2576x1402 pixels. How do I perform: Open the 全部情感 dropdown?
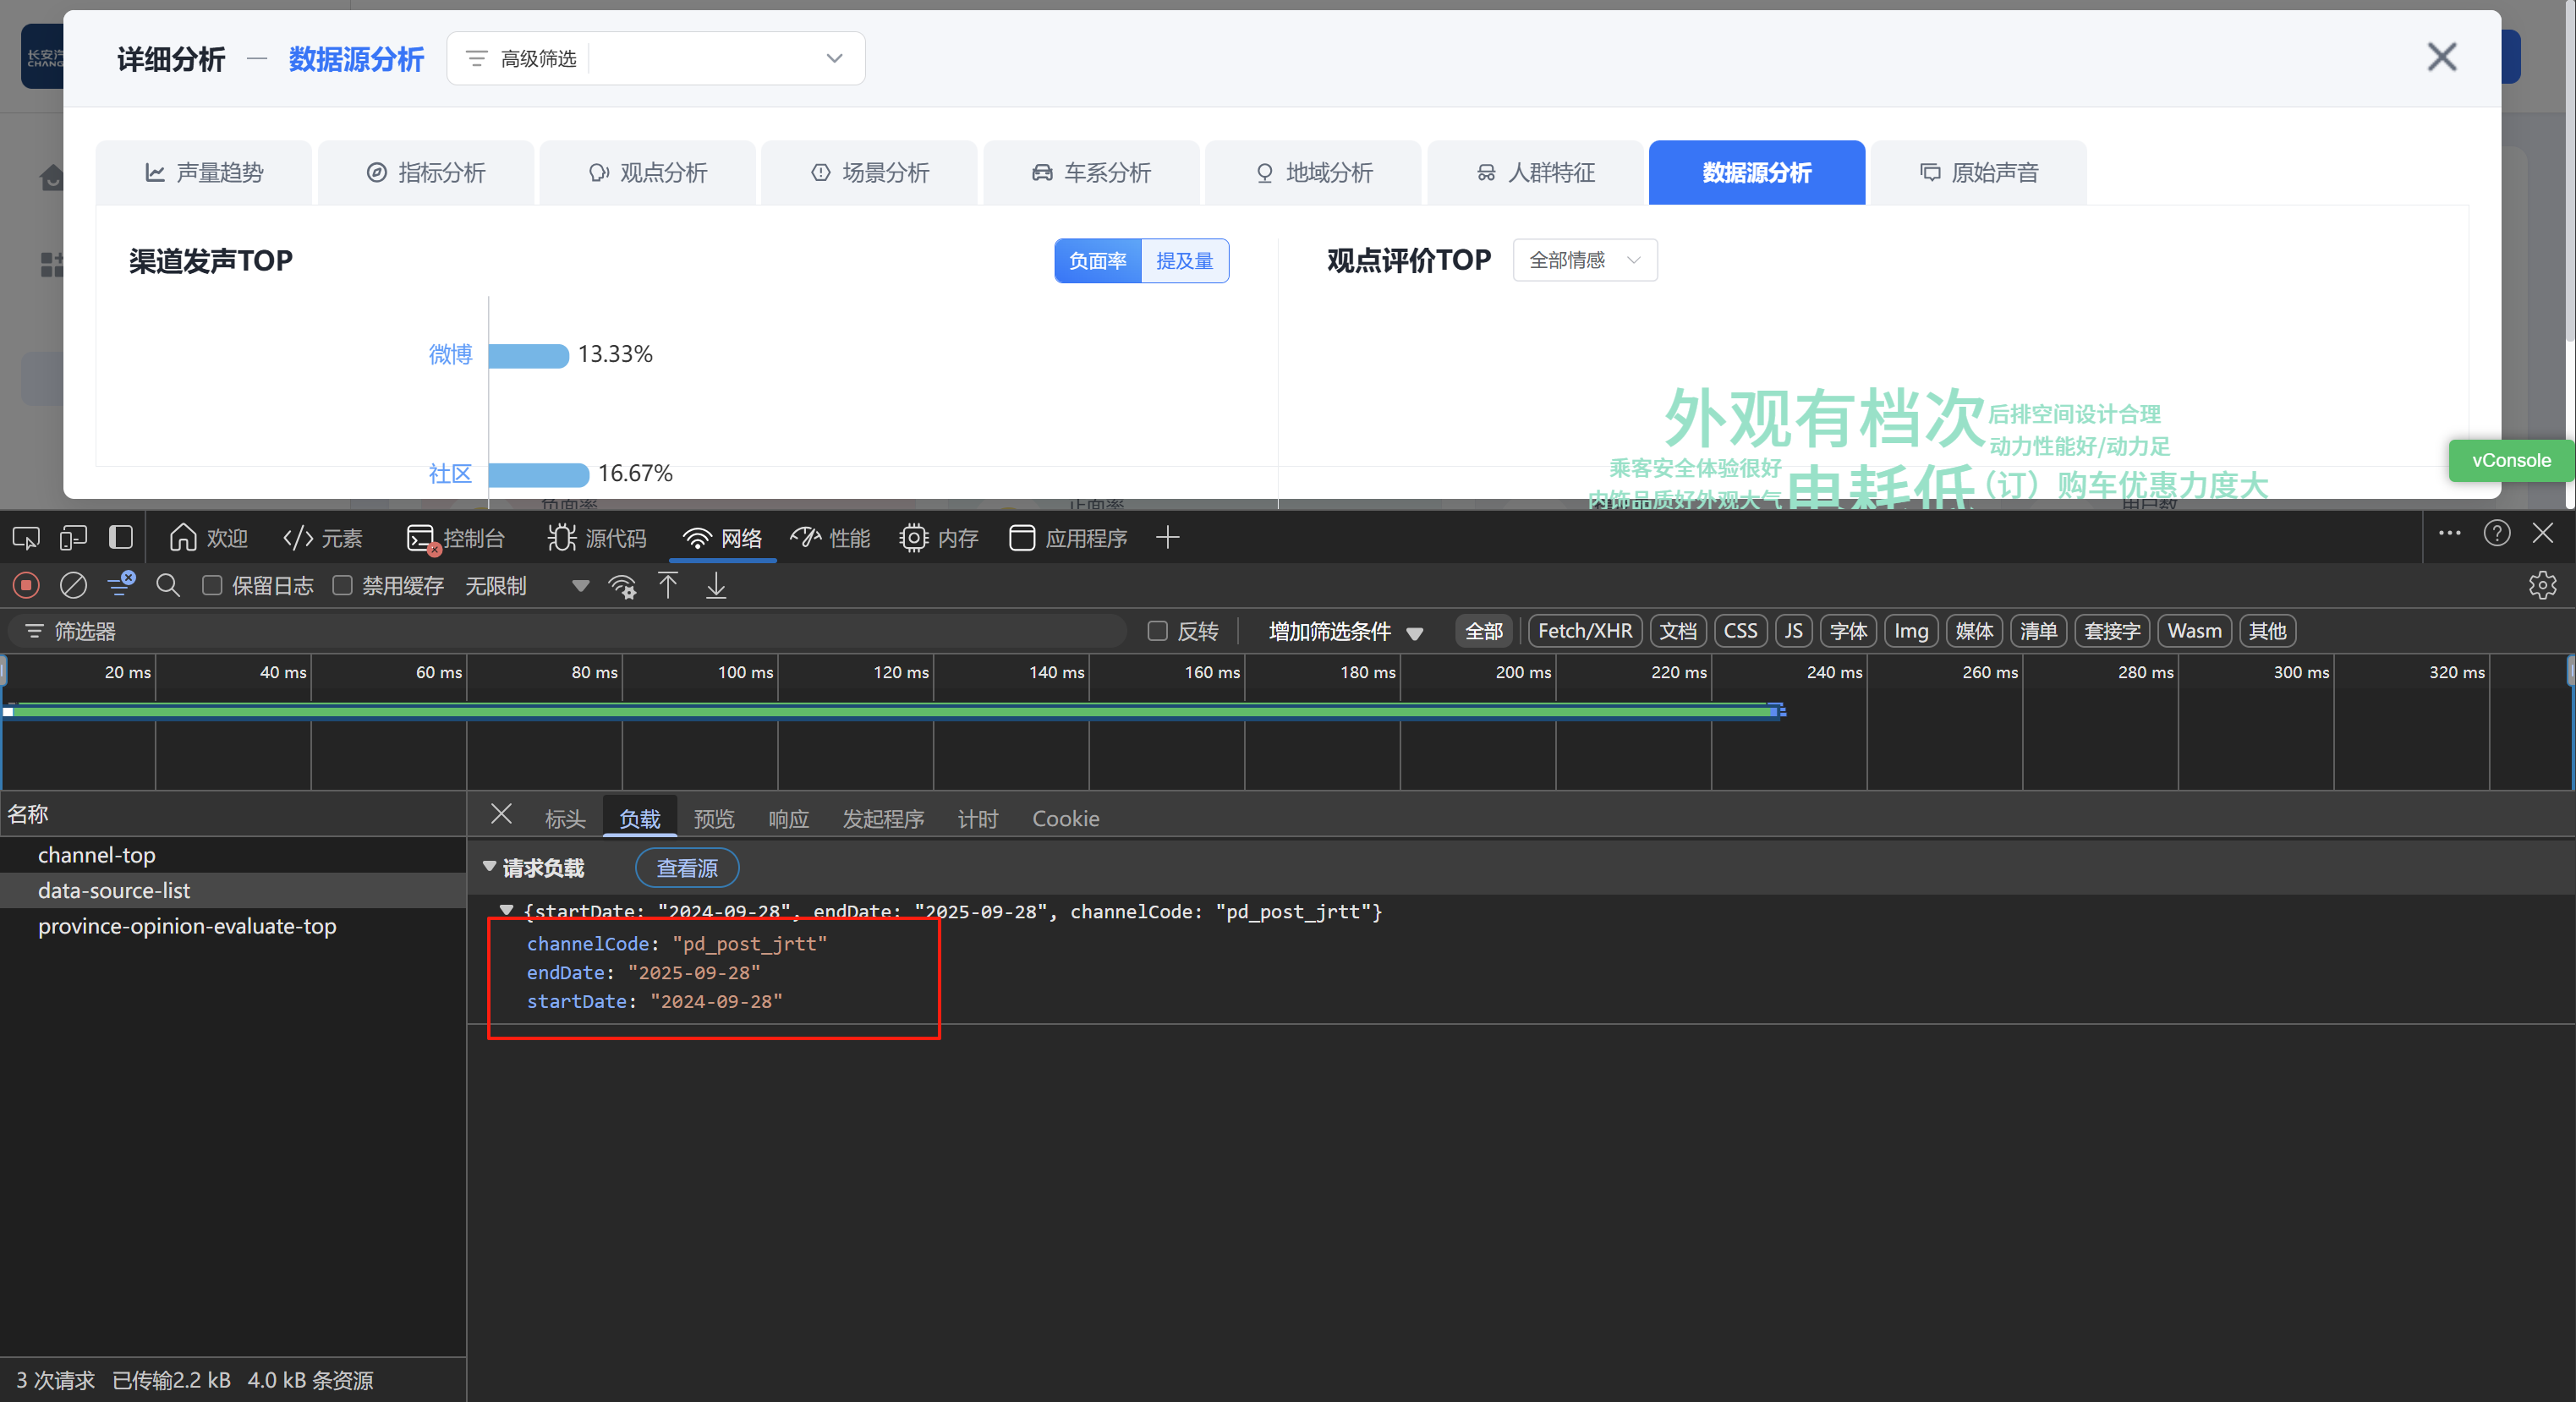1584,260
